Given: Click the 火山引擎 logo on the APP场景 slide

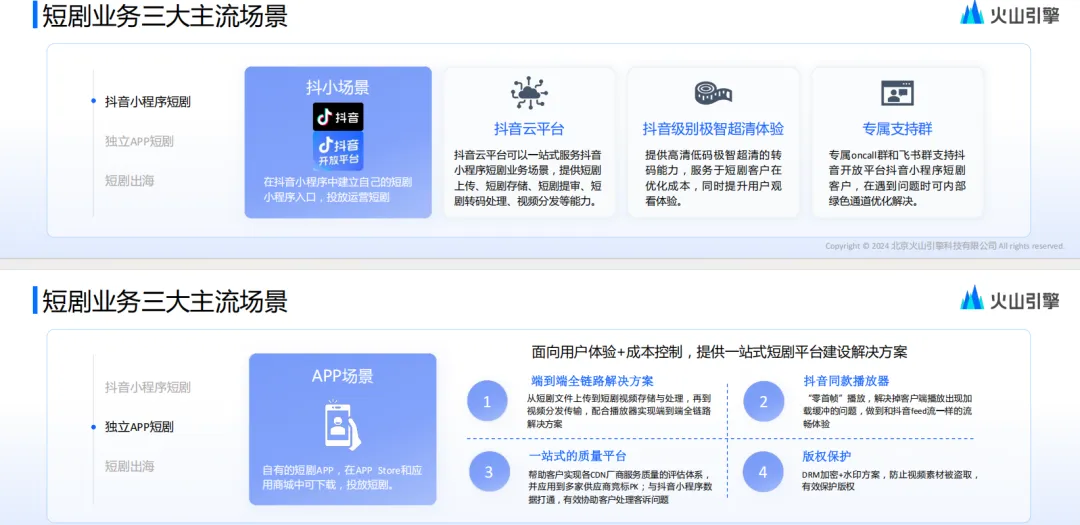Looking at the screenshot, I should [1010, 298].
